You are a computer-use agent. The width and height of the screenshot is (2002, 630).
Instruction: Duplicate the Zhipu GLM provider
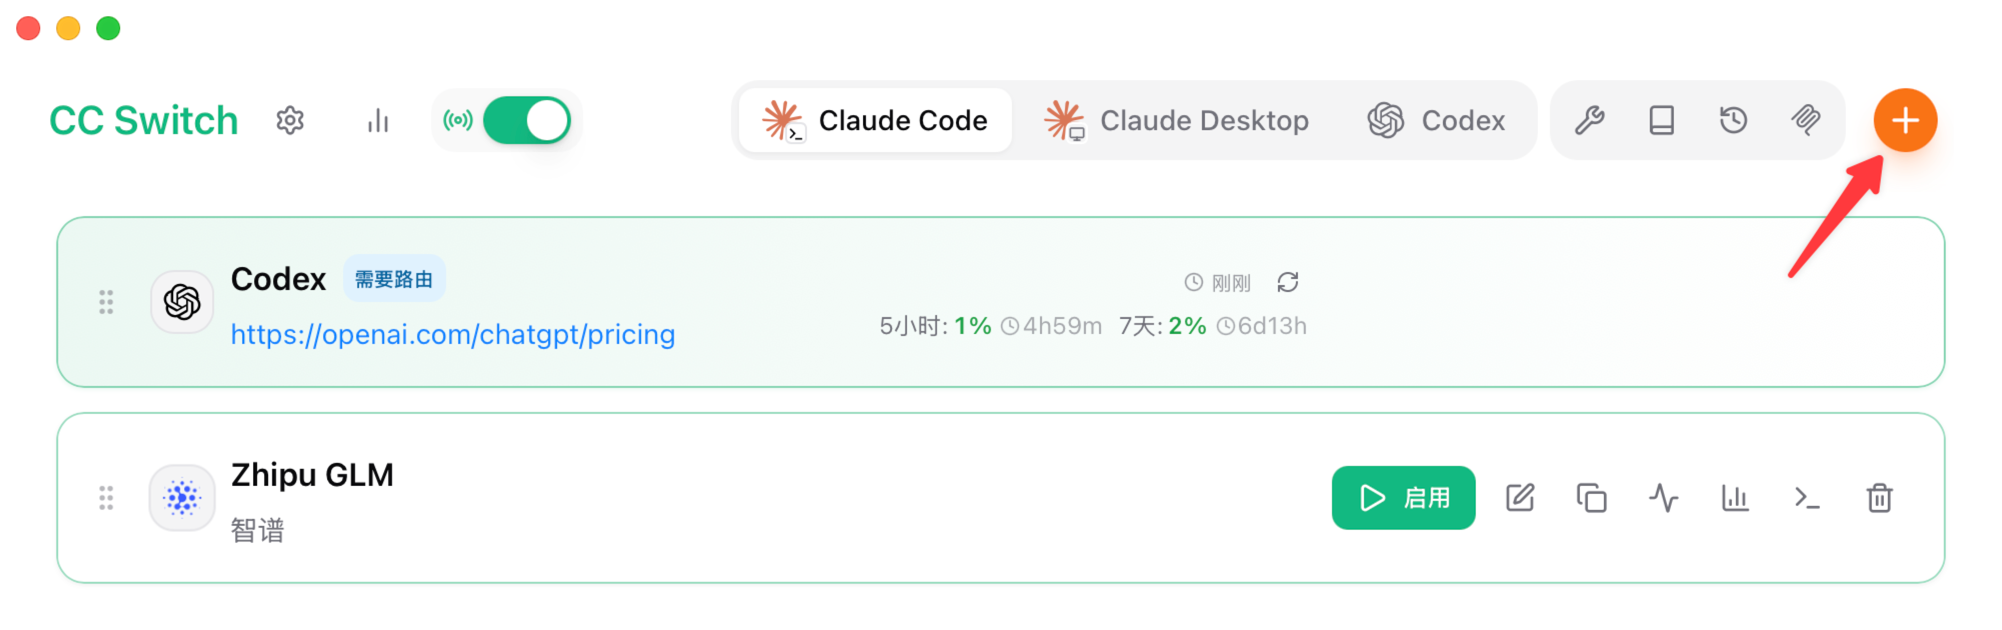tap(1592, 498)
